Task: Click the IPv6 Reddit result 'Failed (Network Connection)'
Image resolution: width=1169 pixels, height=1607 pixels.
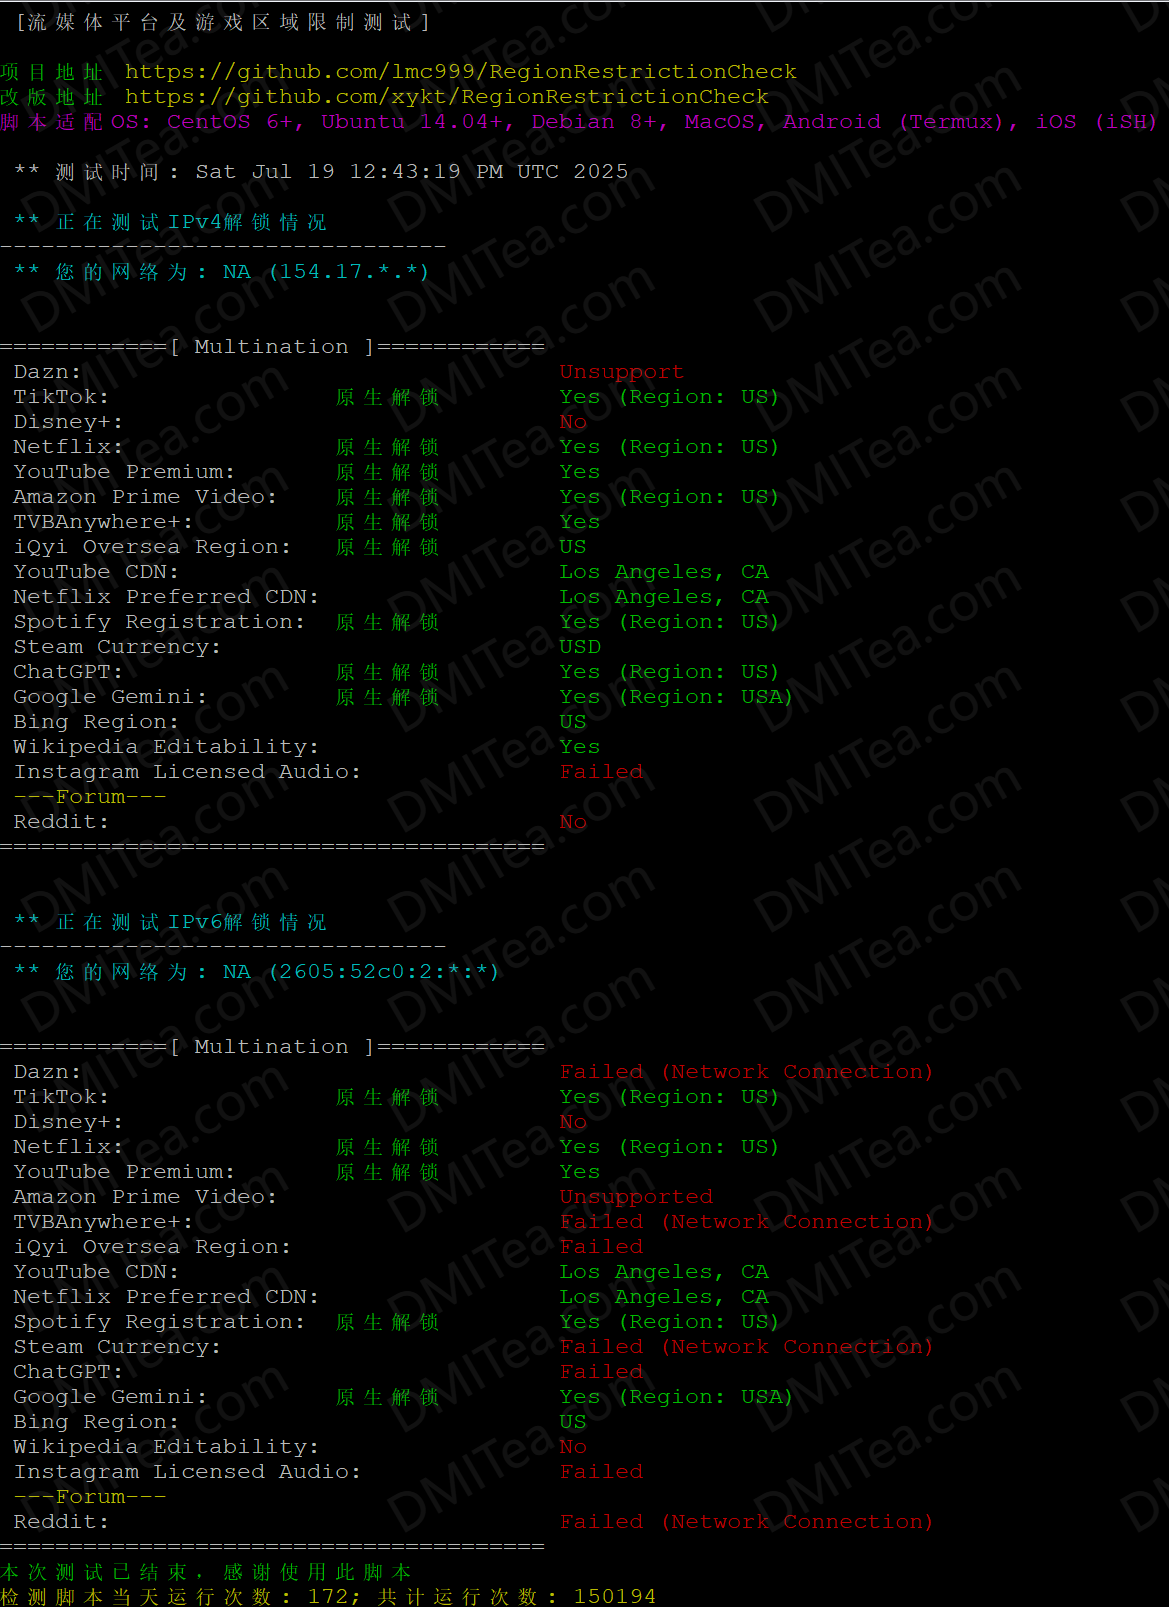Action: (x=746, y=1522)
